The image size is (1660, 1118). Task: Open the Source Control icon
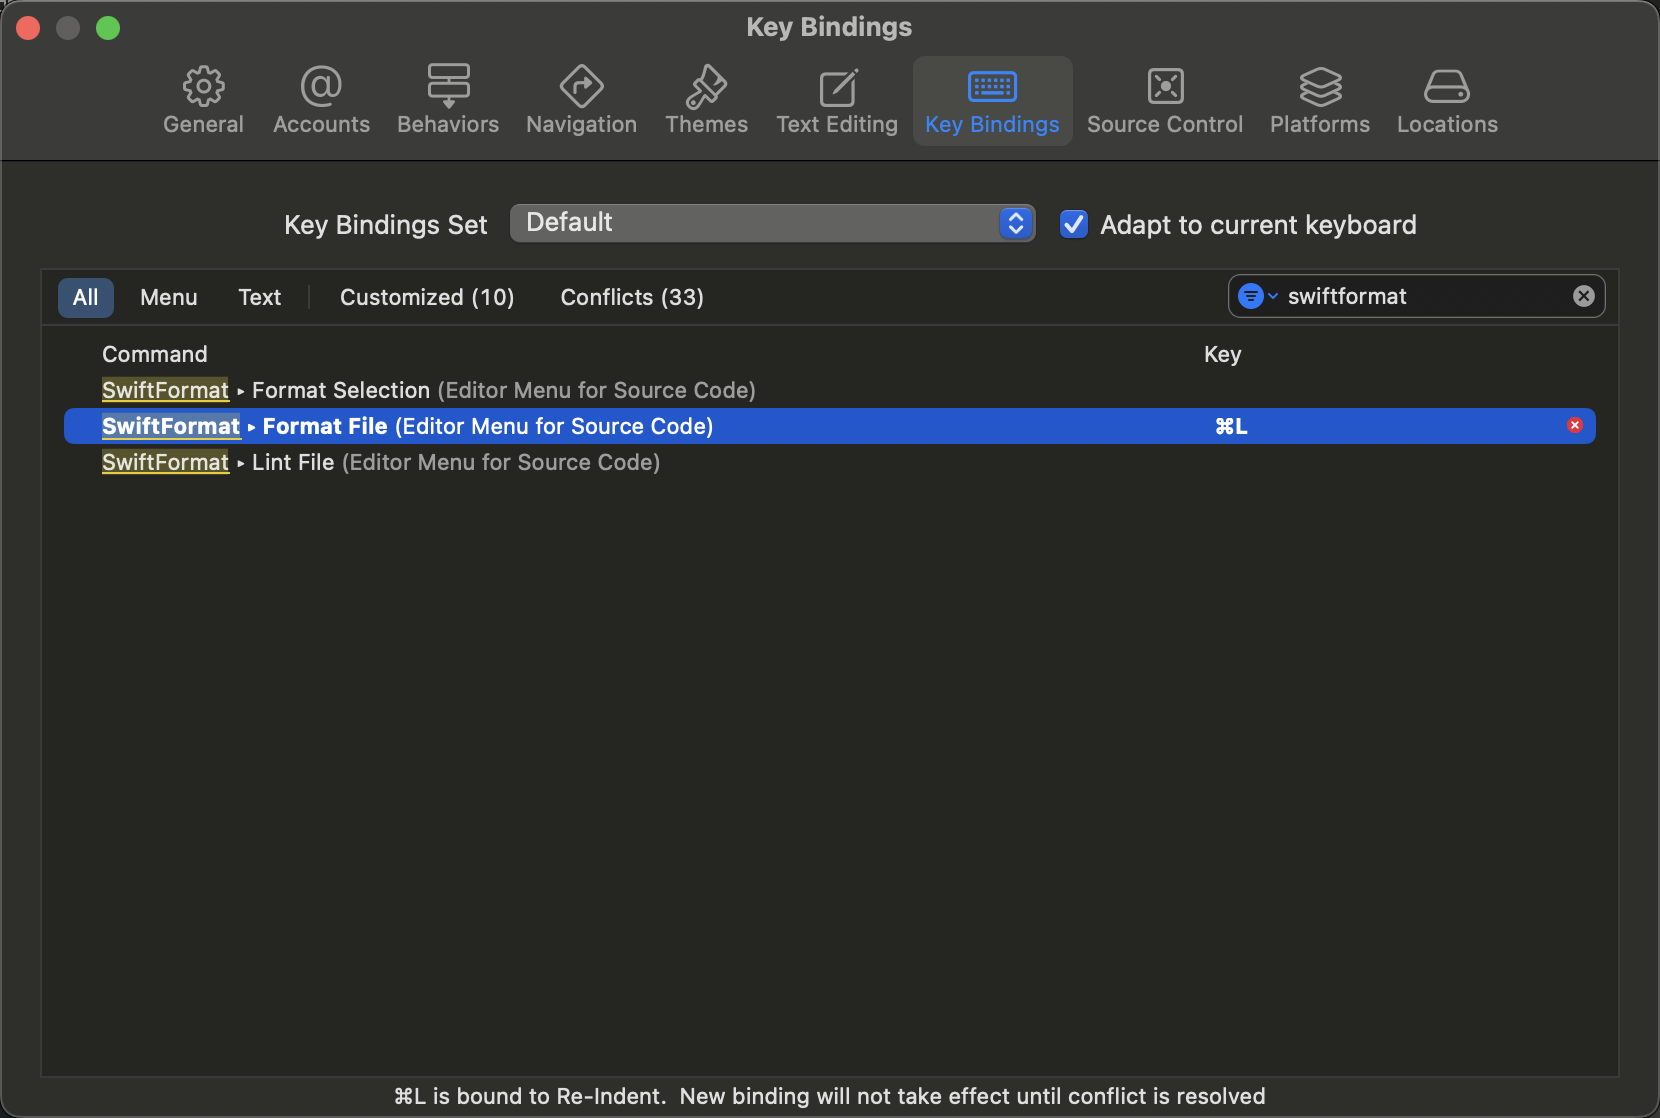tap(1165, 87)
